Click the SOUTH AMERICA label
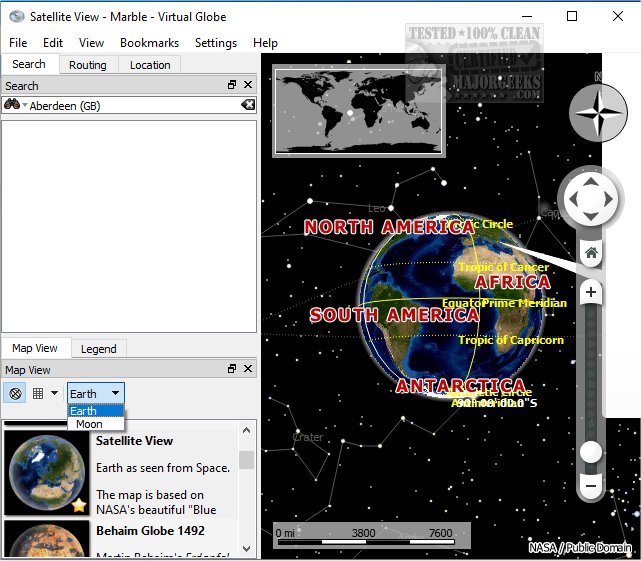This screenshot has height=561, width=641. 394,315
